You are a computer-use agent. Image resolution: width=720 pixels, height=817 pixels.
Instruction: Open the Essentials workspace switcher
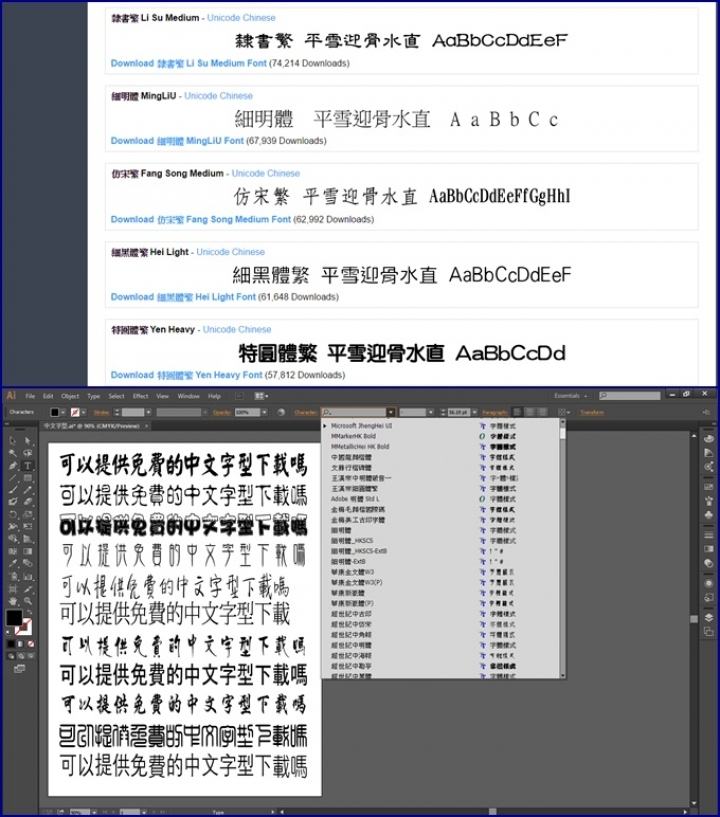570,396
